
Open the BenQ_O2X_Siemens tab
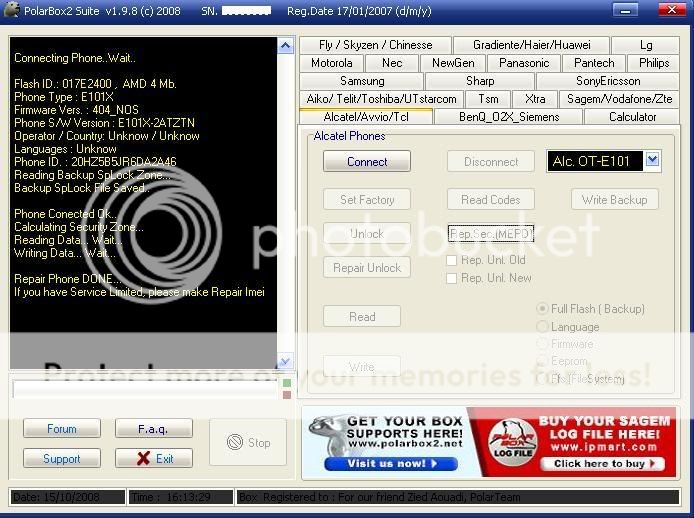tap(509, 117)
